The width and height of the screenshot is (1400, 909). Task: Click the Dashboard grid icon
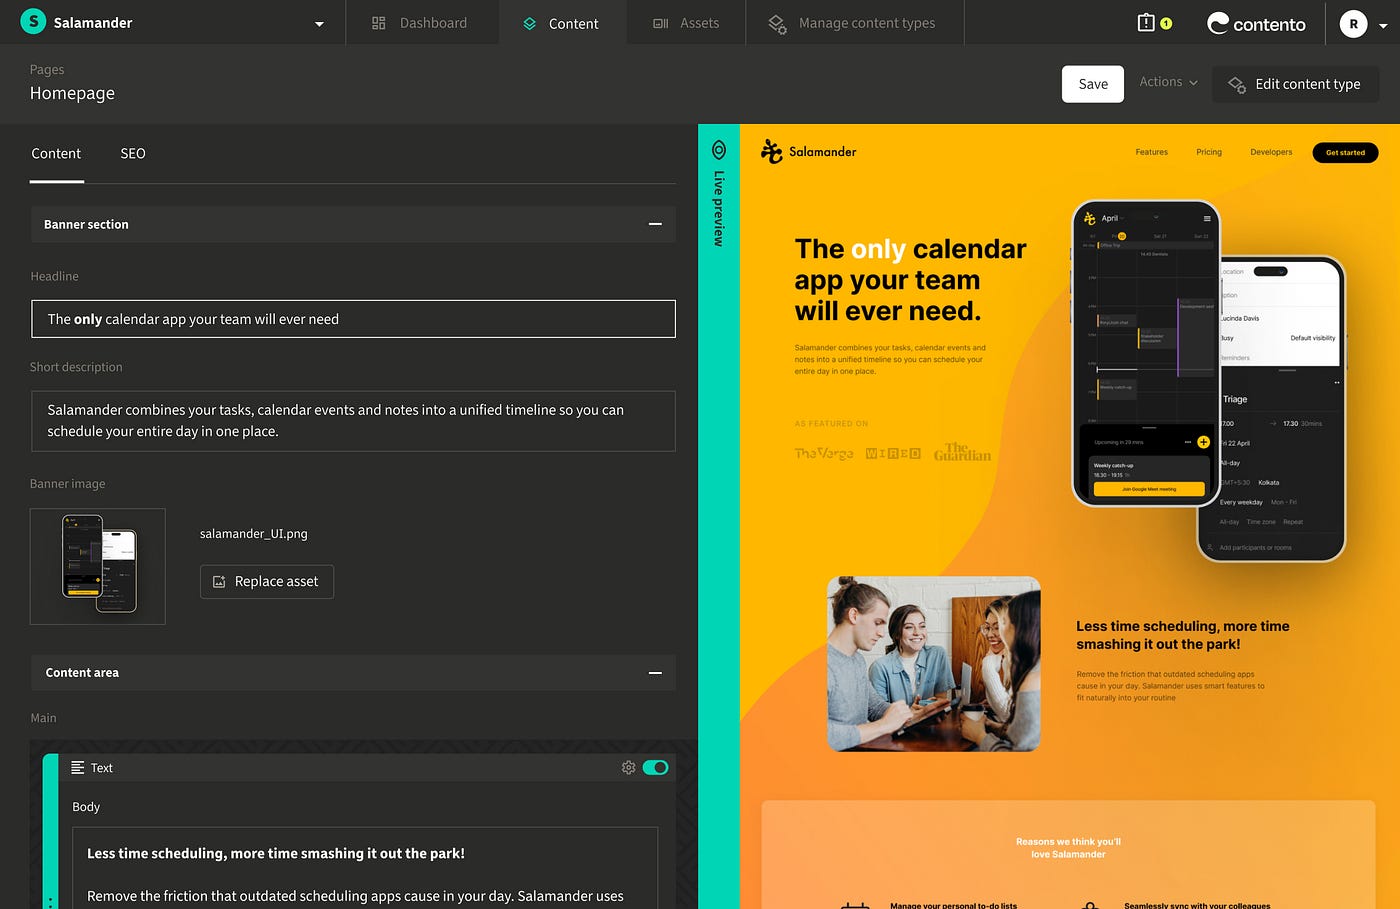point(378,23)
